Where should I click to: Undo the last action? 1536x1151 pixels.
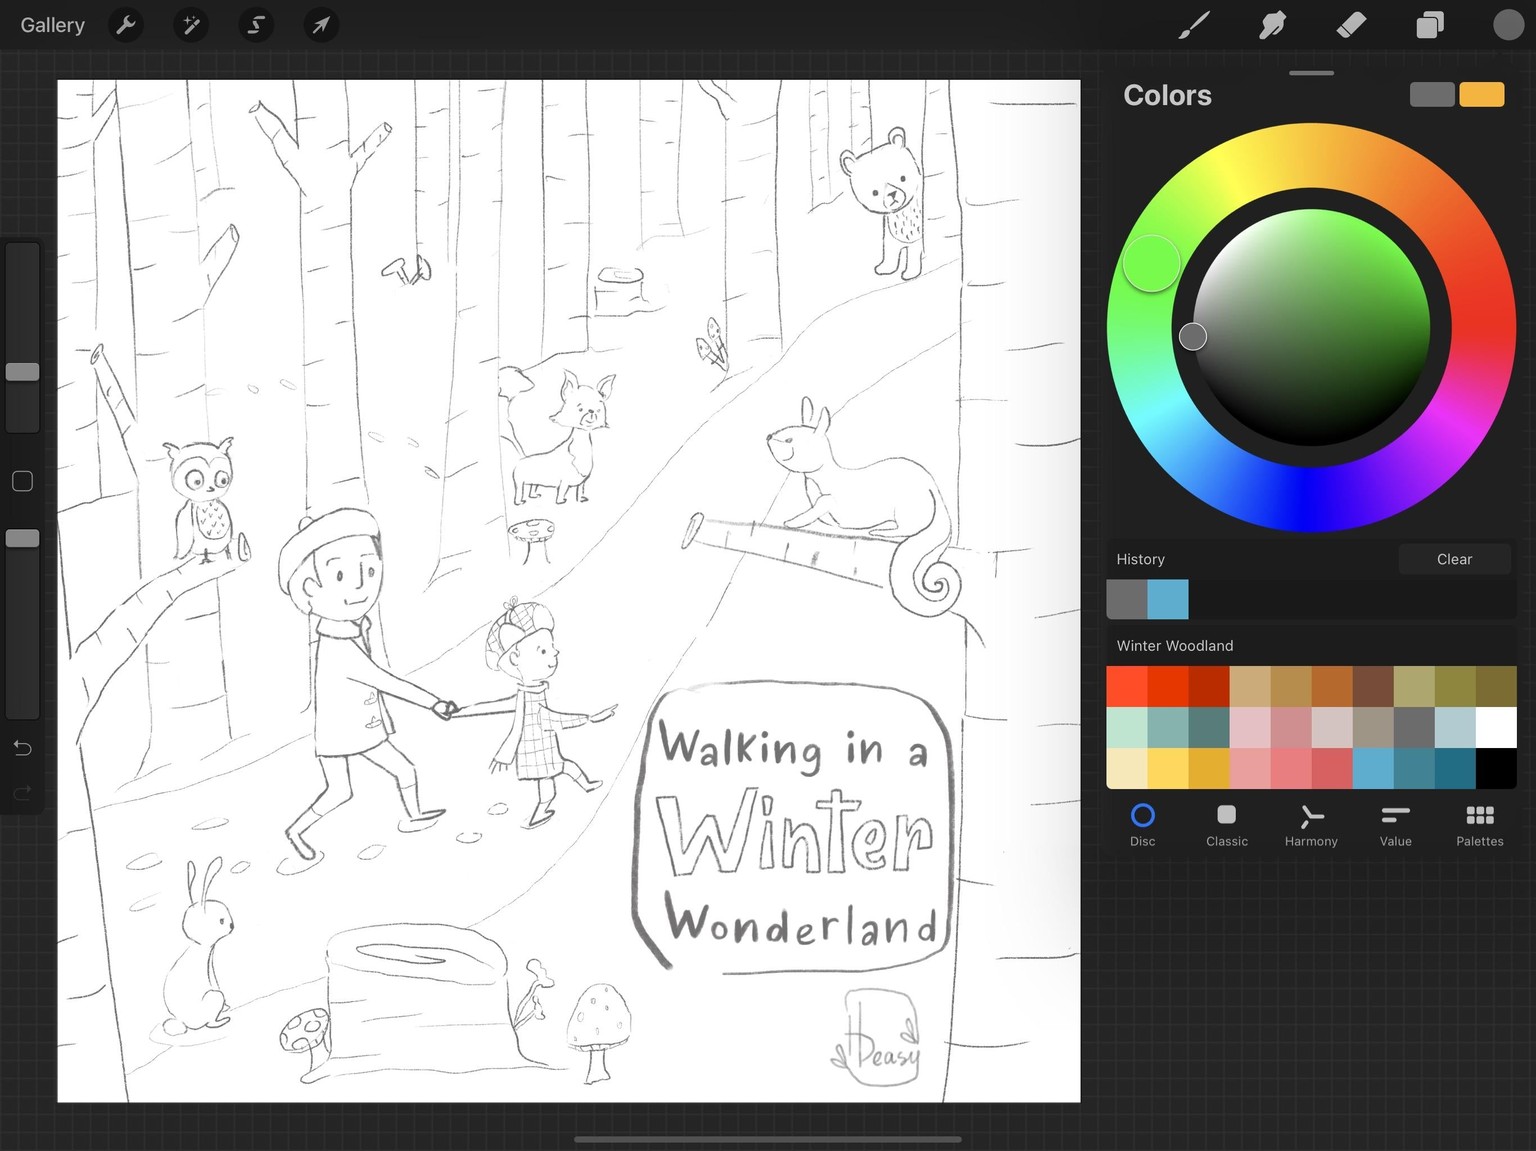tap(22, 748)
